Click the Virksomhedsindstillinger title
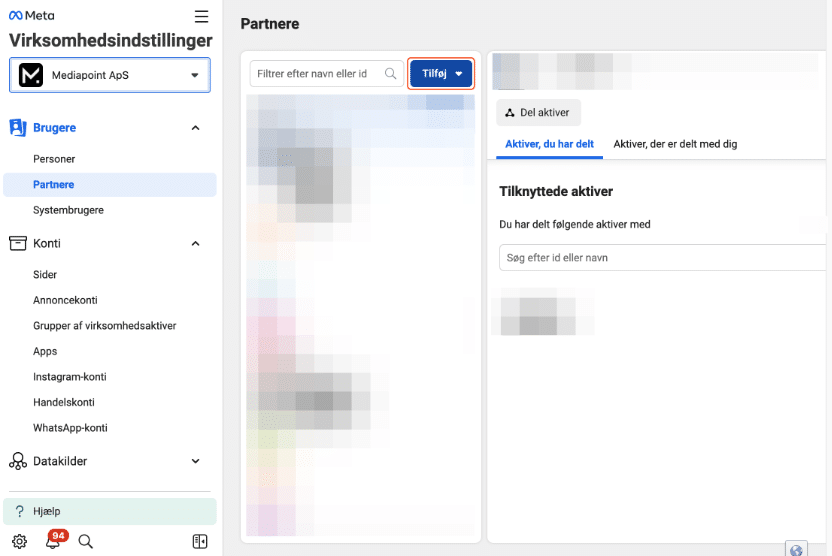The height and width of the screenshot is (556, 832). tap(110, 40)
